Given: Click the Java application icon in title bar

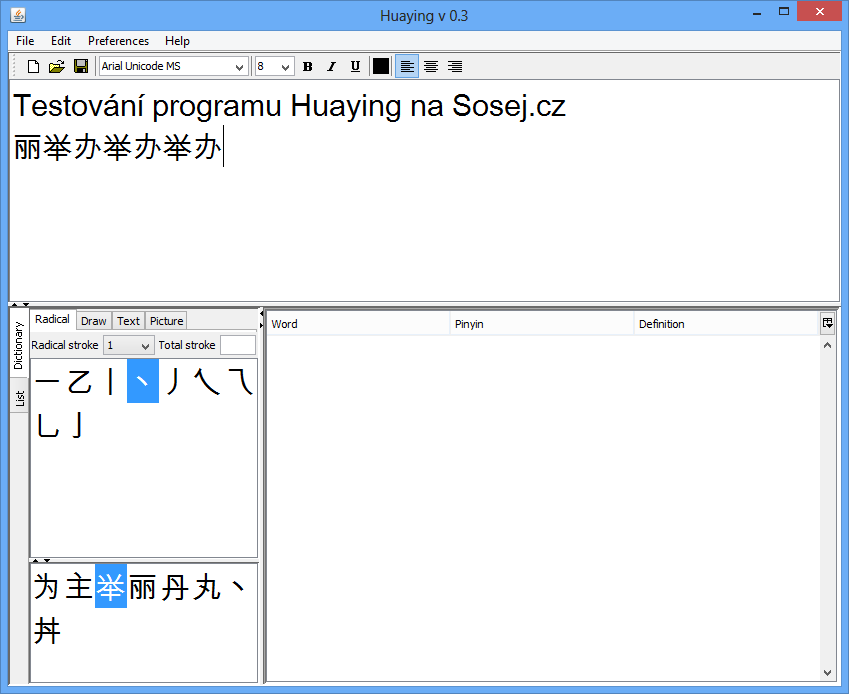Looking at the screenshot, I should [18, 15].
